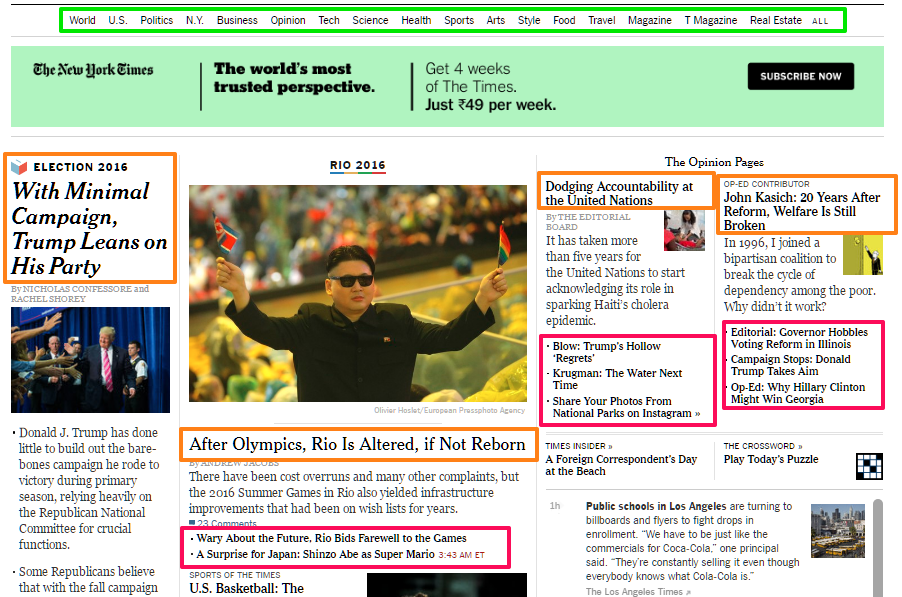Click the Election 2016 ballot box icon
The image size is (902, 597).
point(19,167)
